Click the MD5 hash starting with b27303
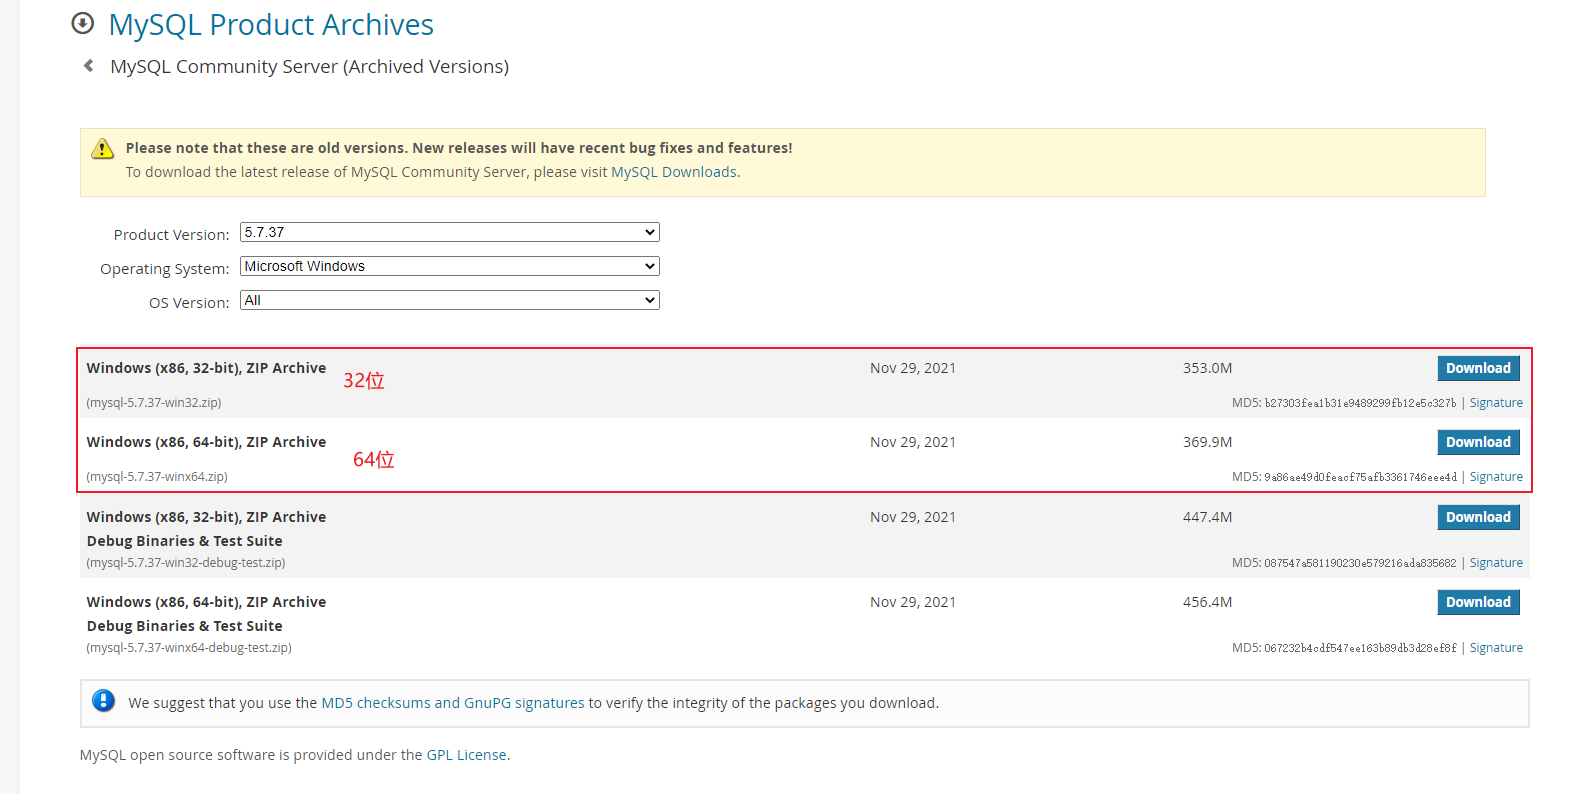 pyautogui.click(x=1360, y=403)
